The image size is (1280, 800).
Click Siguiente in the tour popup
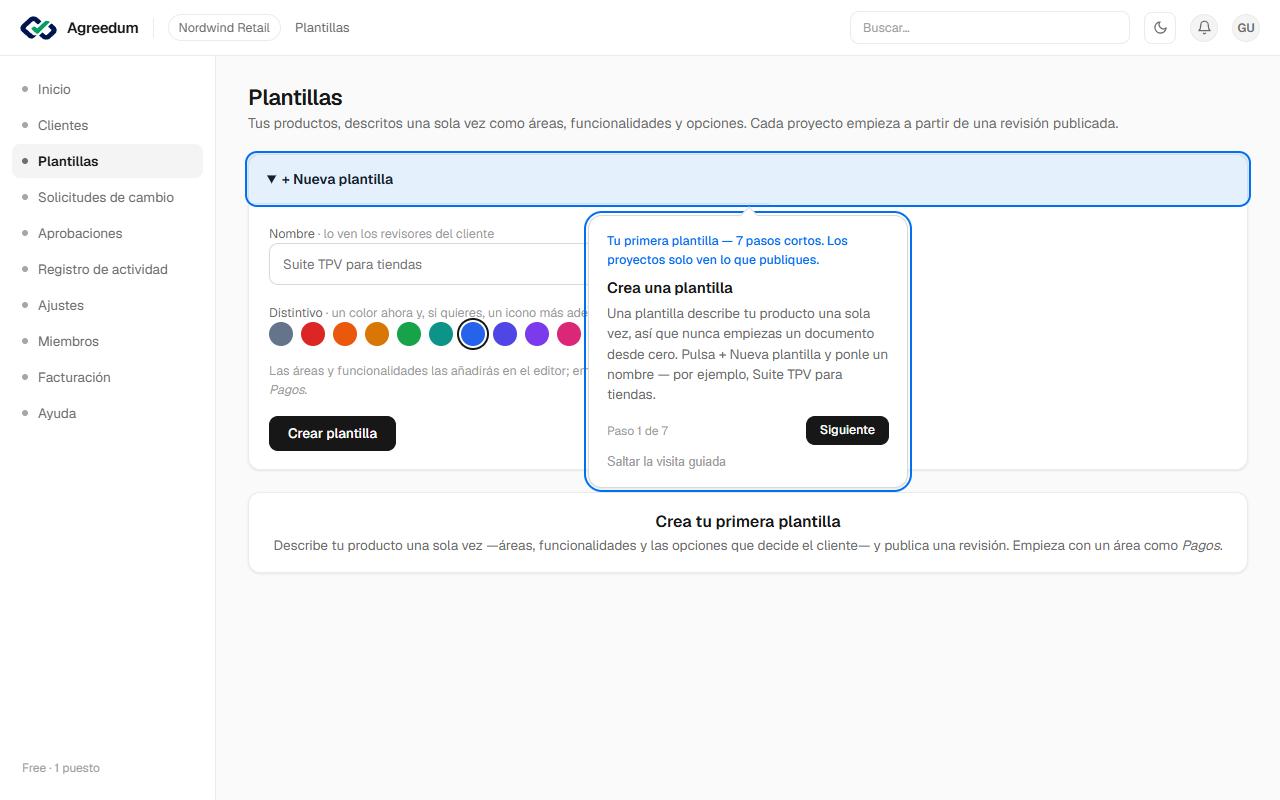point(847,430)
